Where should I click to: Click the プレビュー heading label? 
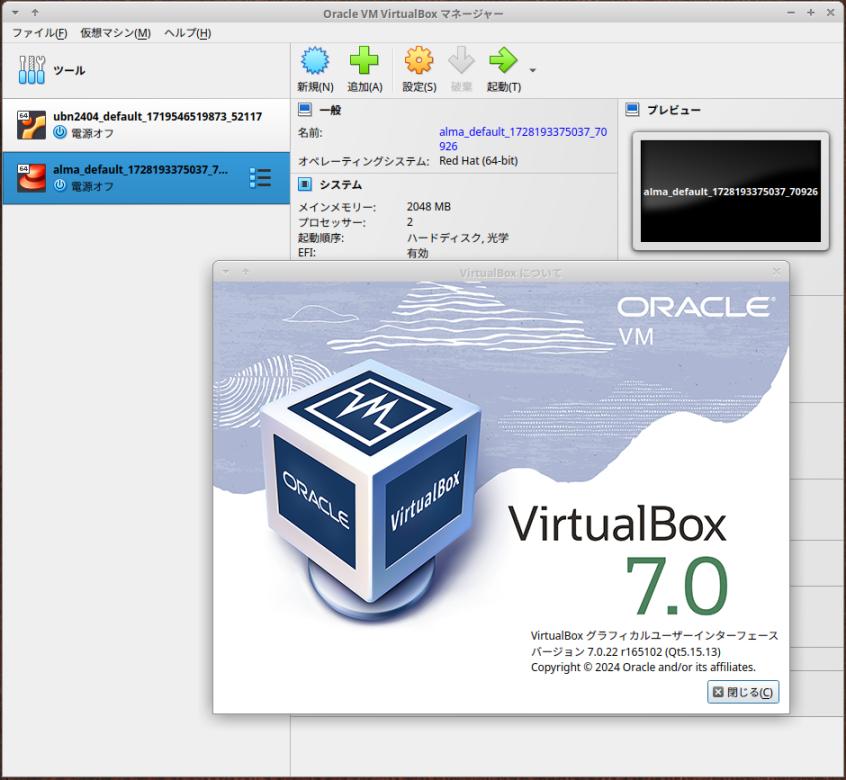tap(674, 110)
